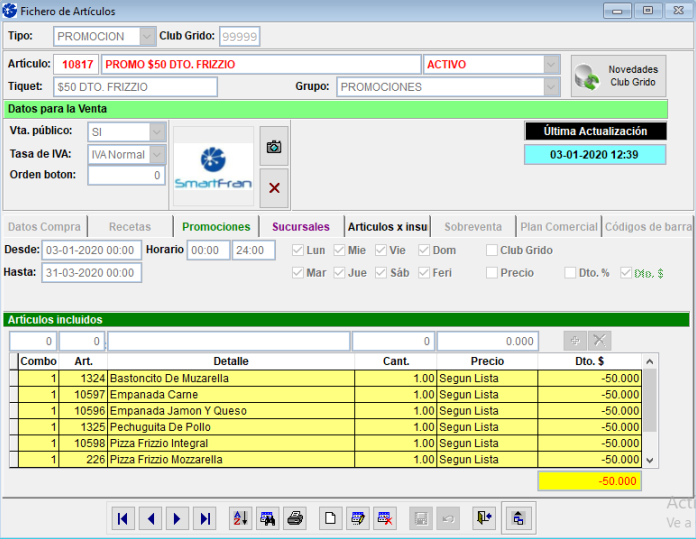696x539 pixels.
Task: Go to the next record
Action: coord(178,518)
